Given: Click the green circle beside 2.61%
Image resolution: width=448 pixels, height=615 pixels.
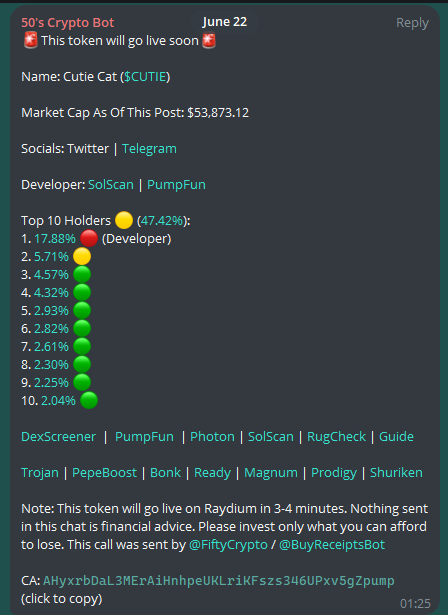Looking at the screenshot, I should coord(82,347).
